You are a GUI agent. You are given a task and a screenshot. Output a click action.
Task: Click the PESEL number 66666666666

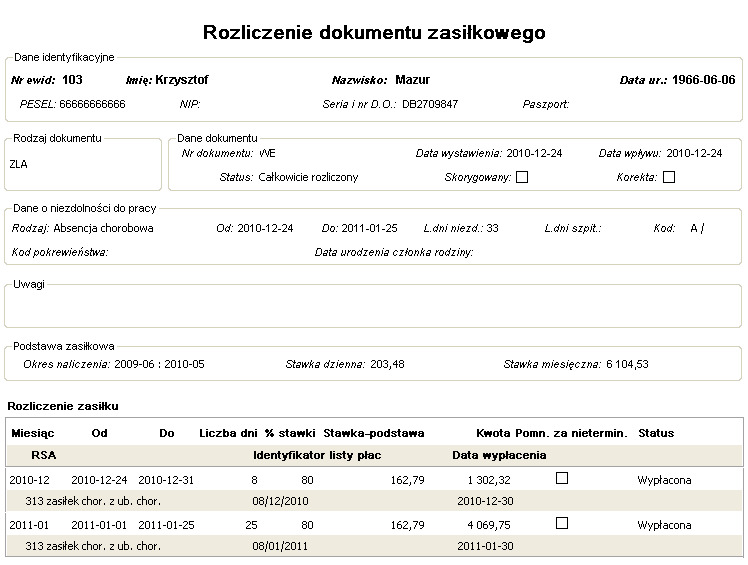(x=93, y=104)
